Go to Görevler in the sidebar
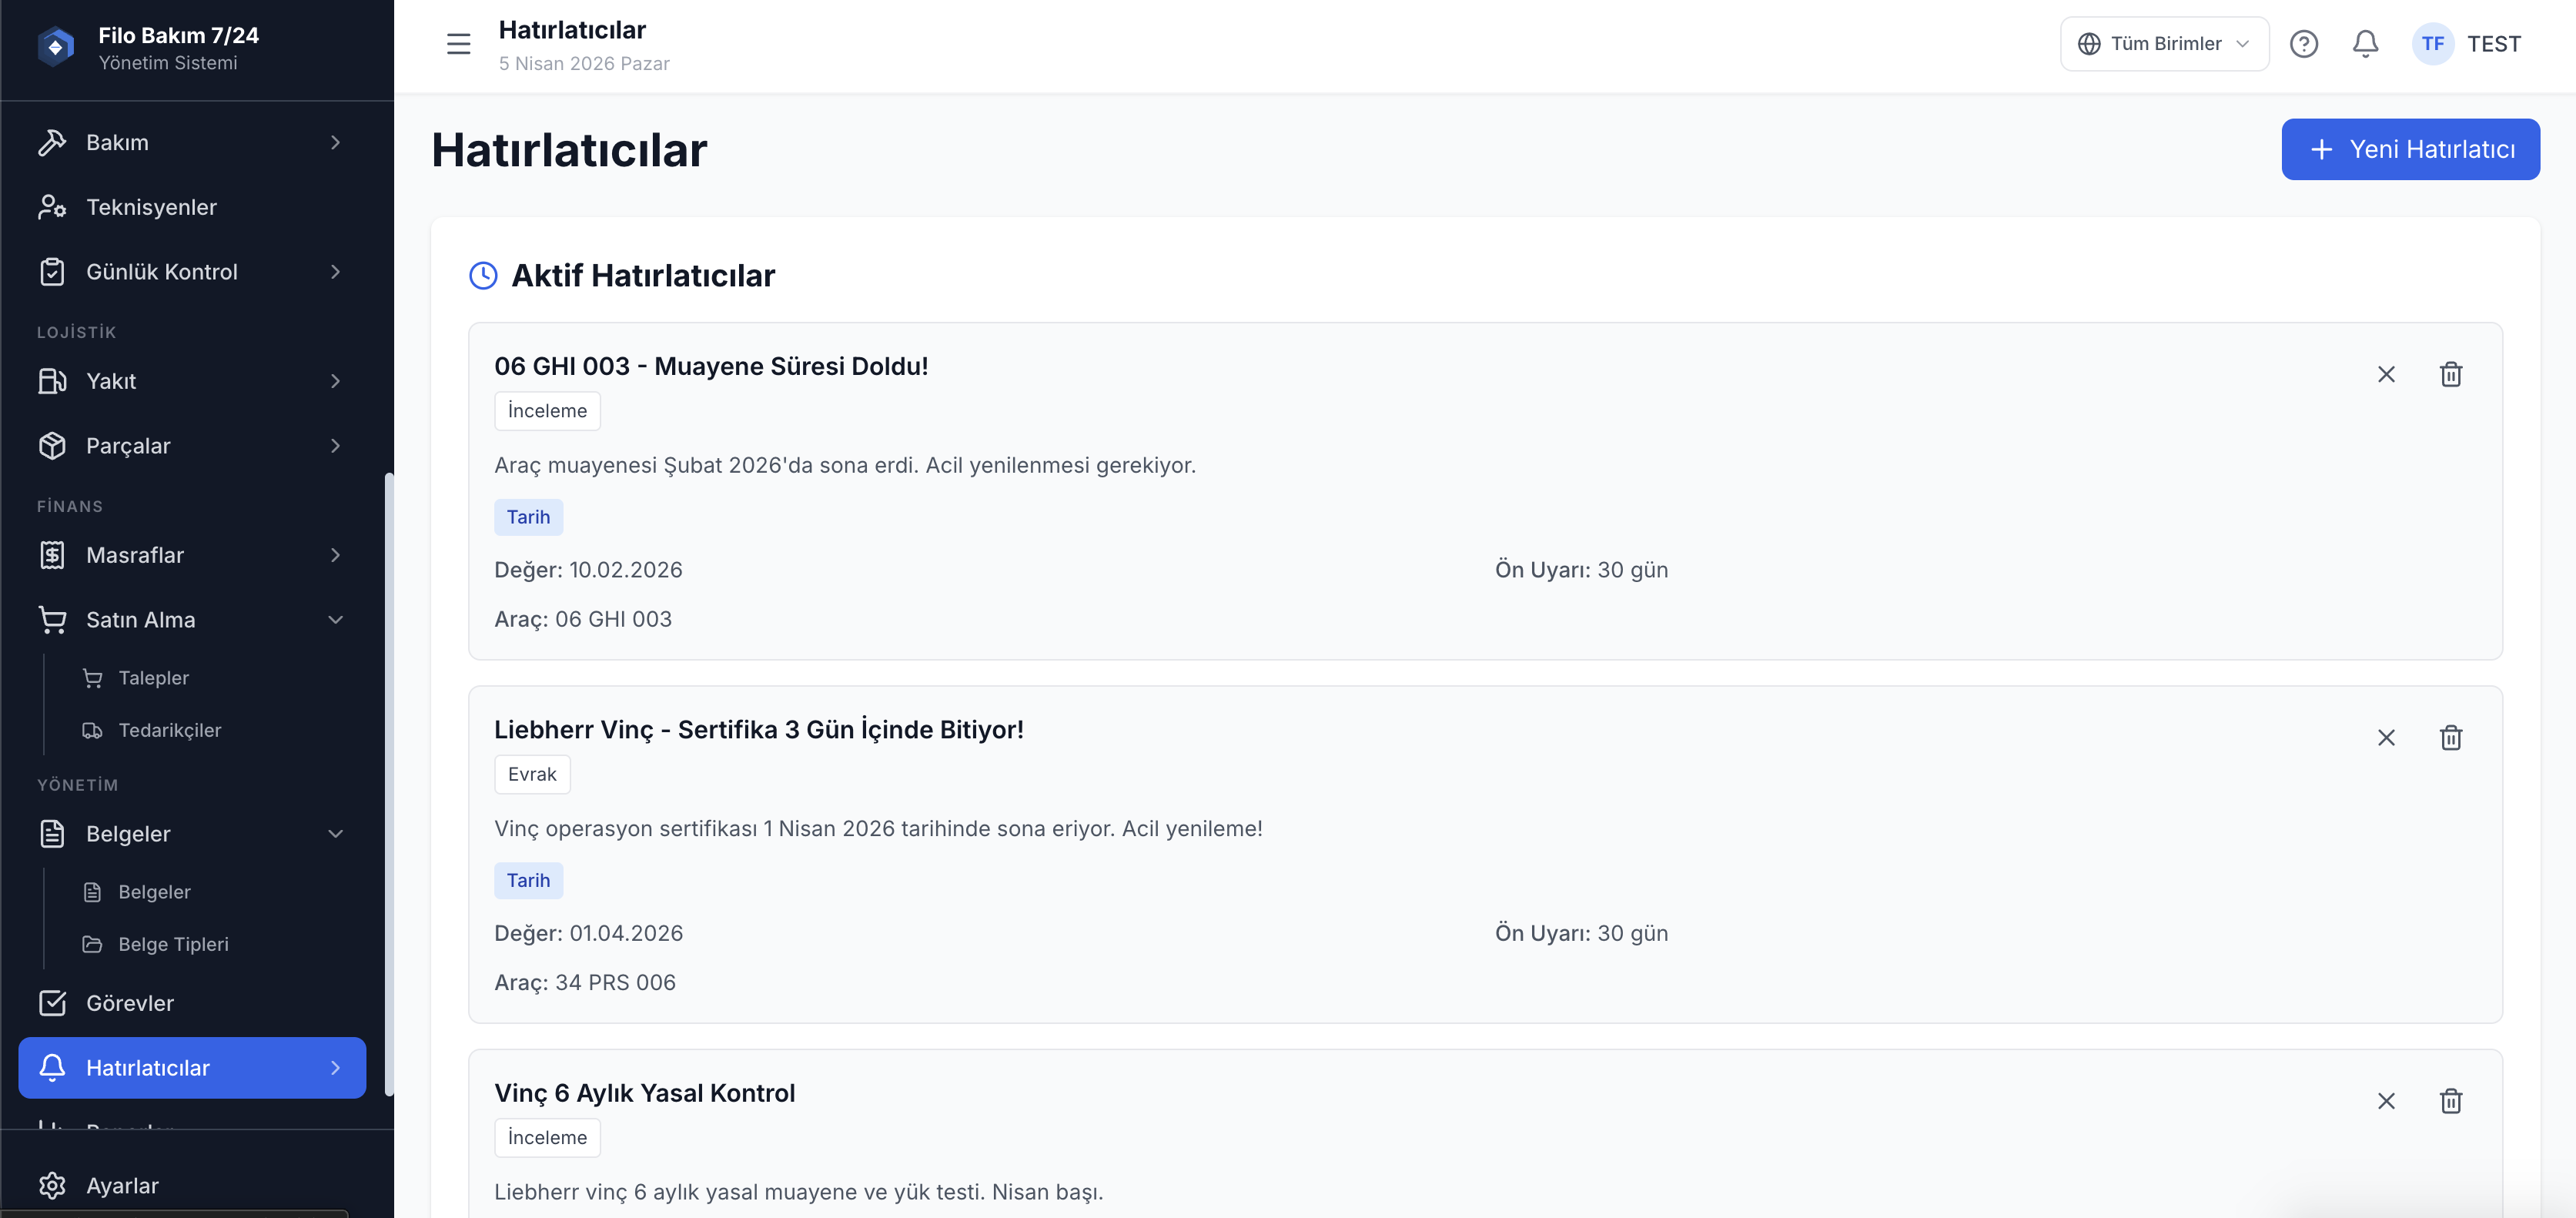Viewport: 2576px width, 1218px height. pyautogui.click(x=130, y=1003)
